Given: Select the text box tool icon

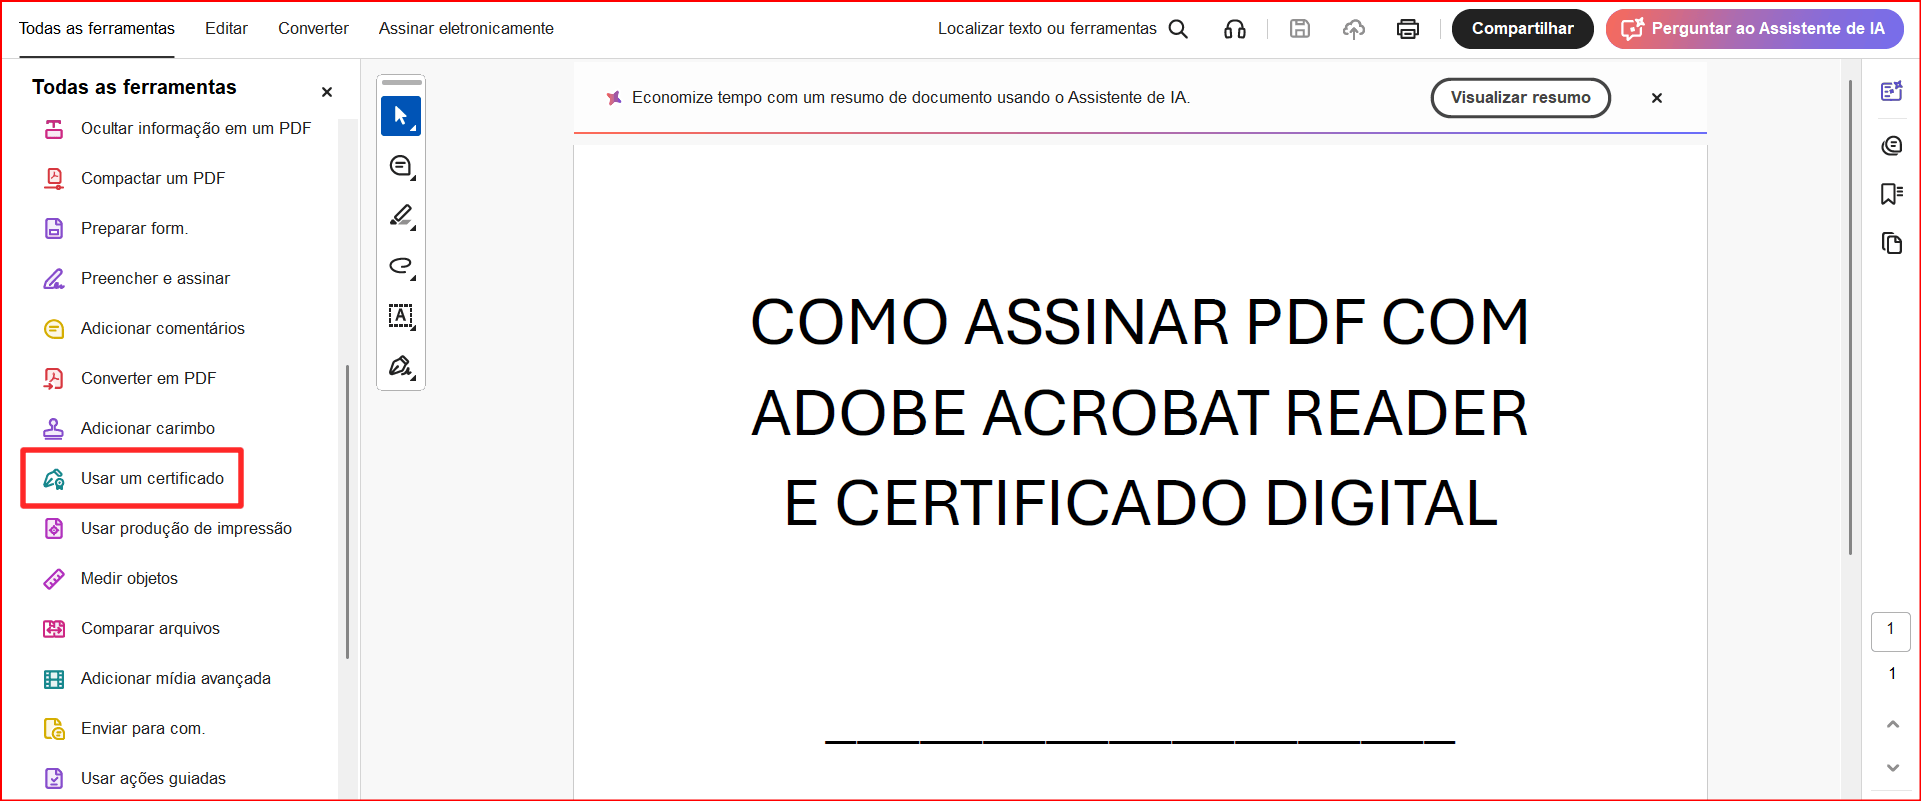Looking at the screenshot, I should point(401,316).
